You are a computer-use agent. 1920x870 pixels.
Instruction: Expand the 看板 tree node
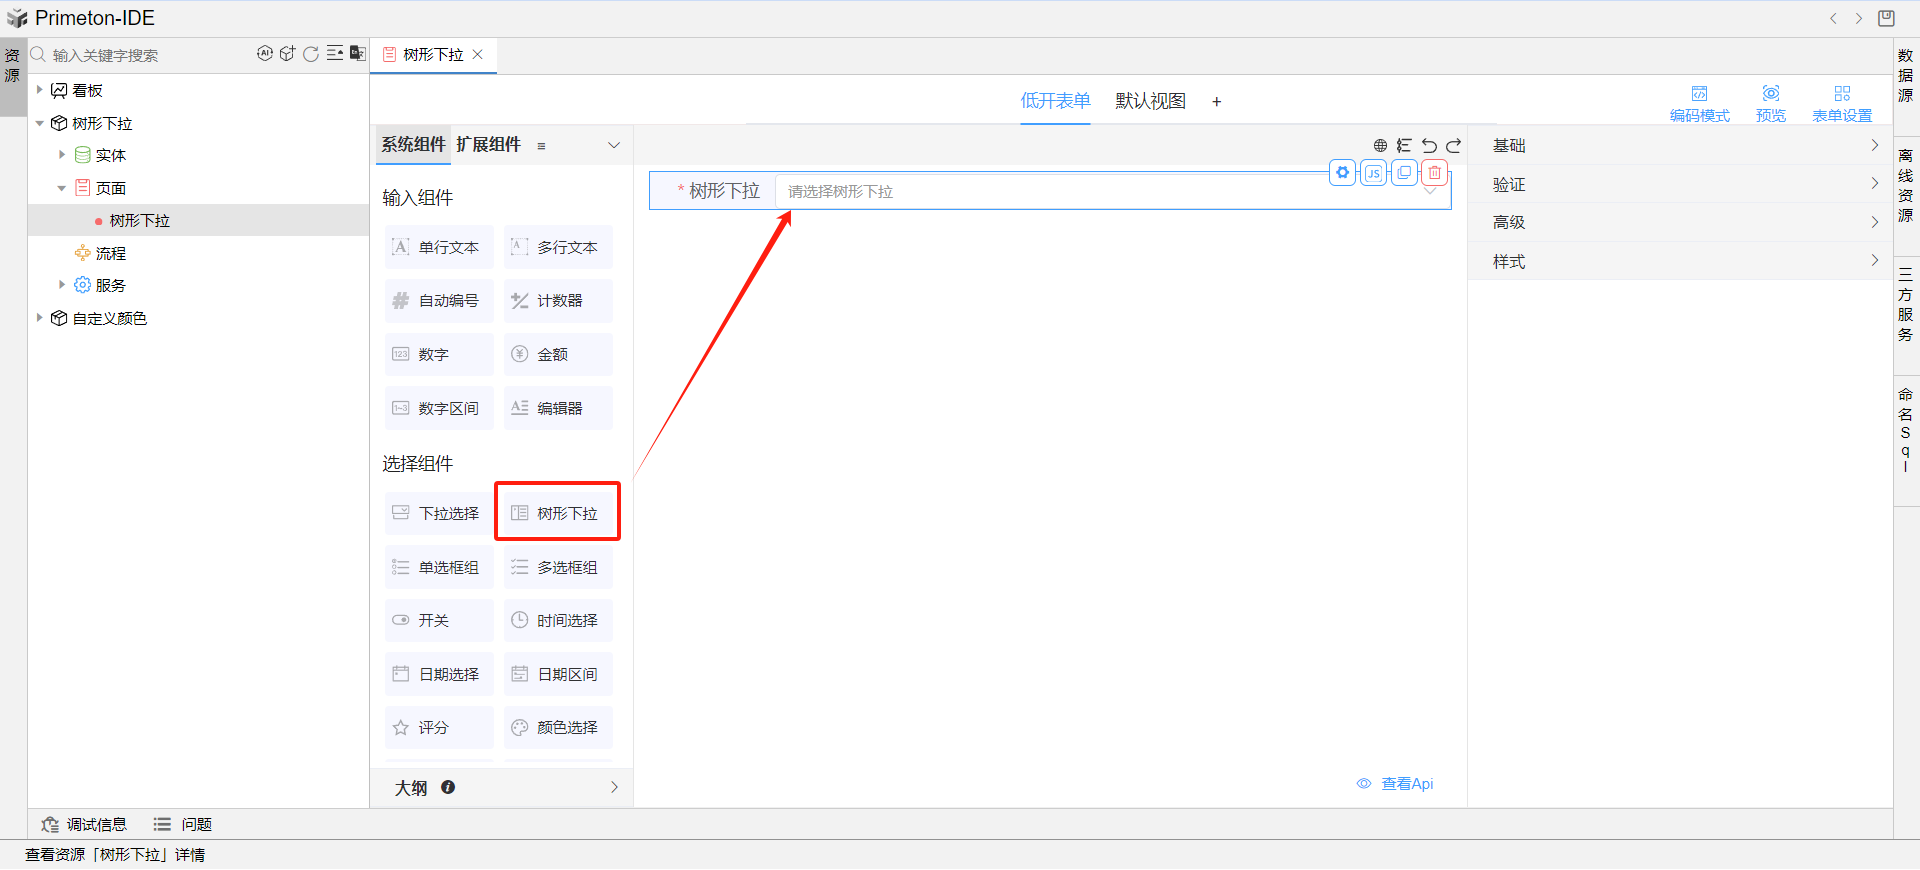[x=40, y=90]
